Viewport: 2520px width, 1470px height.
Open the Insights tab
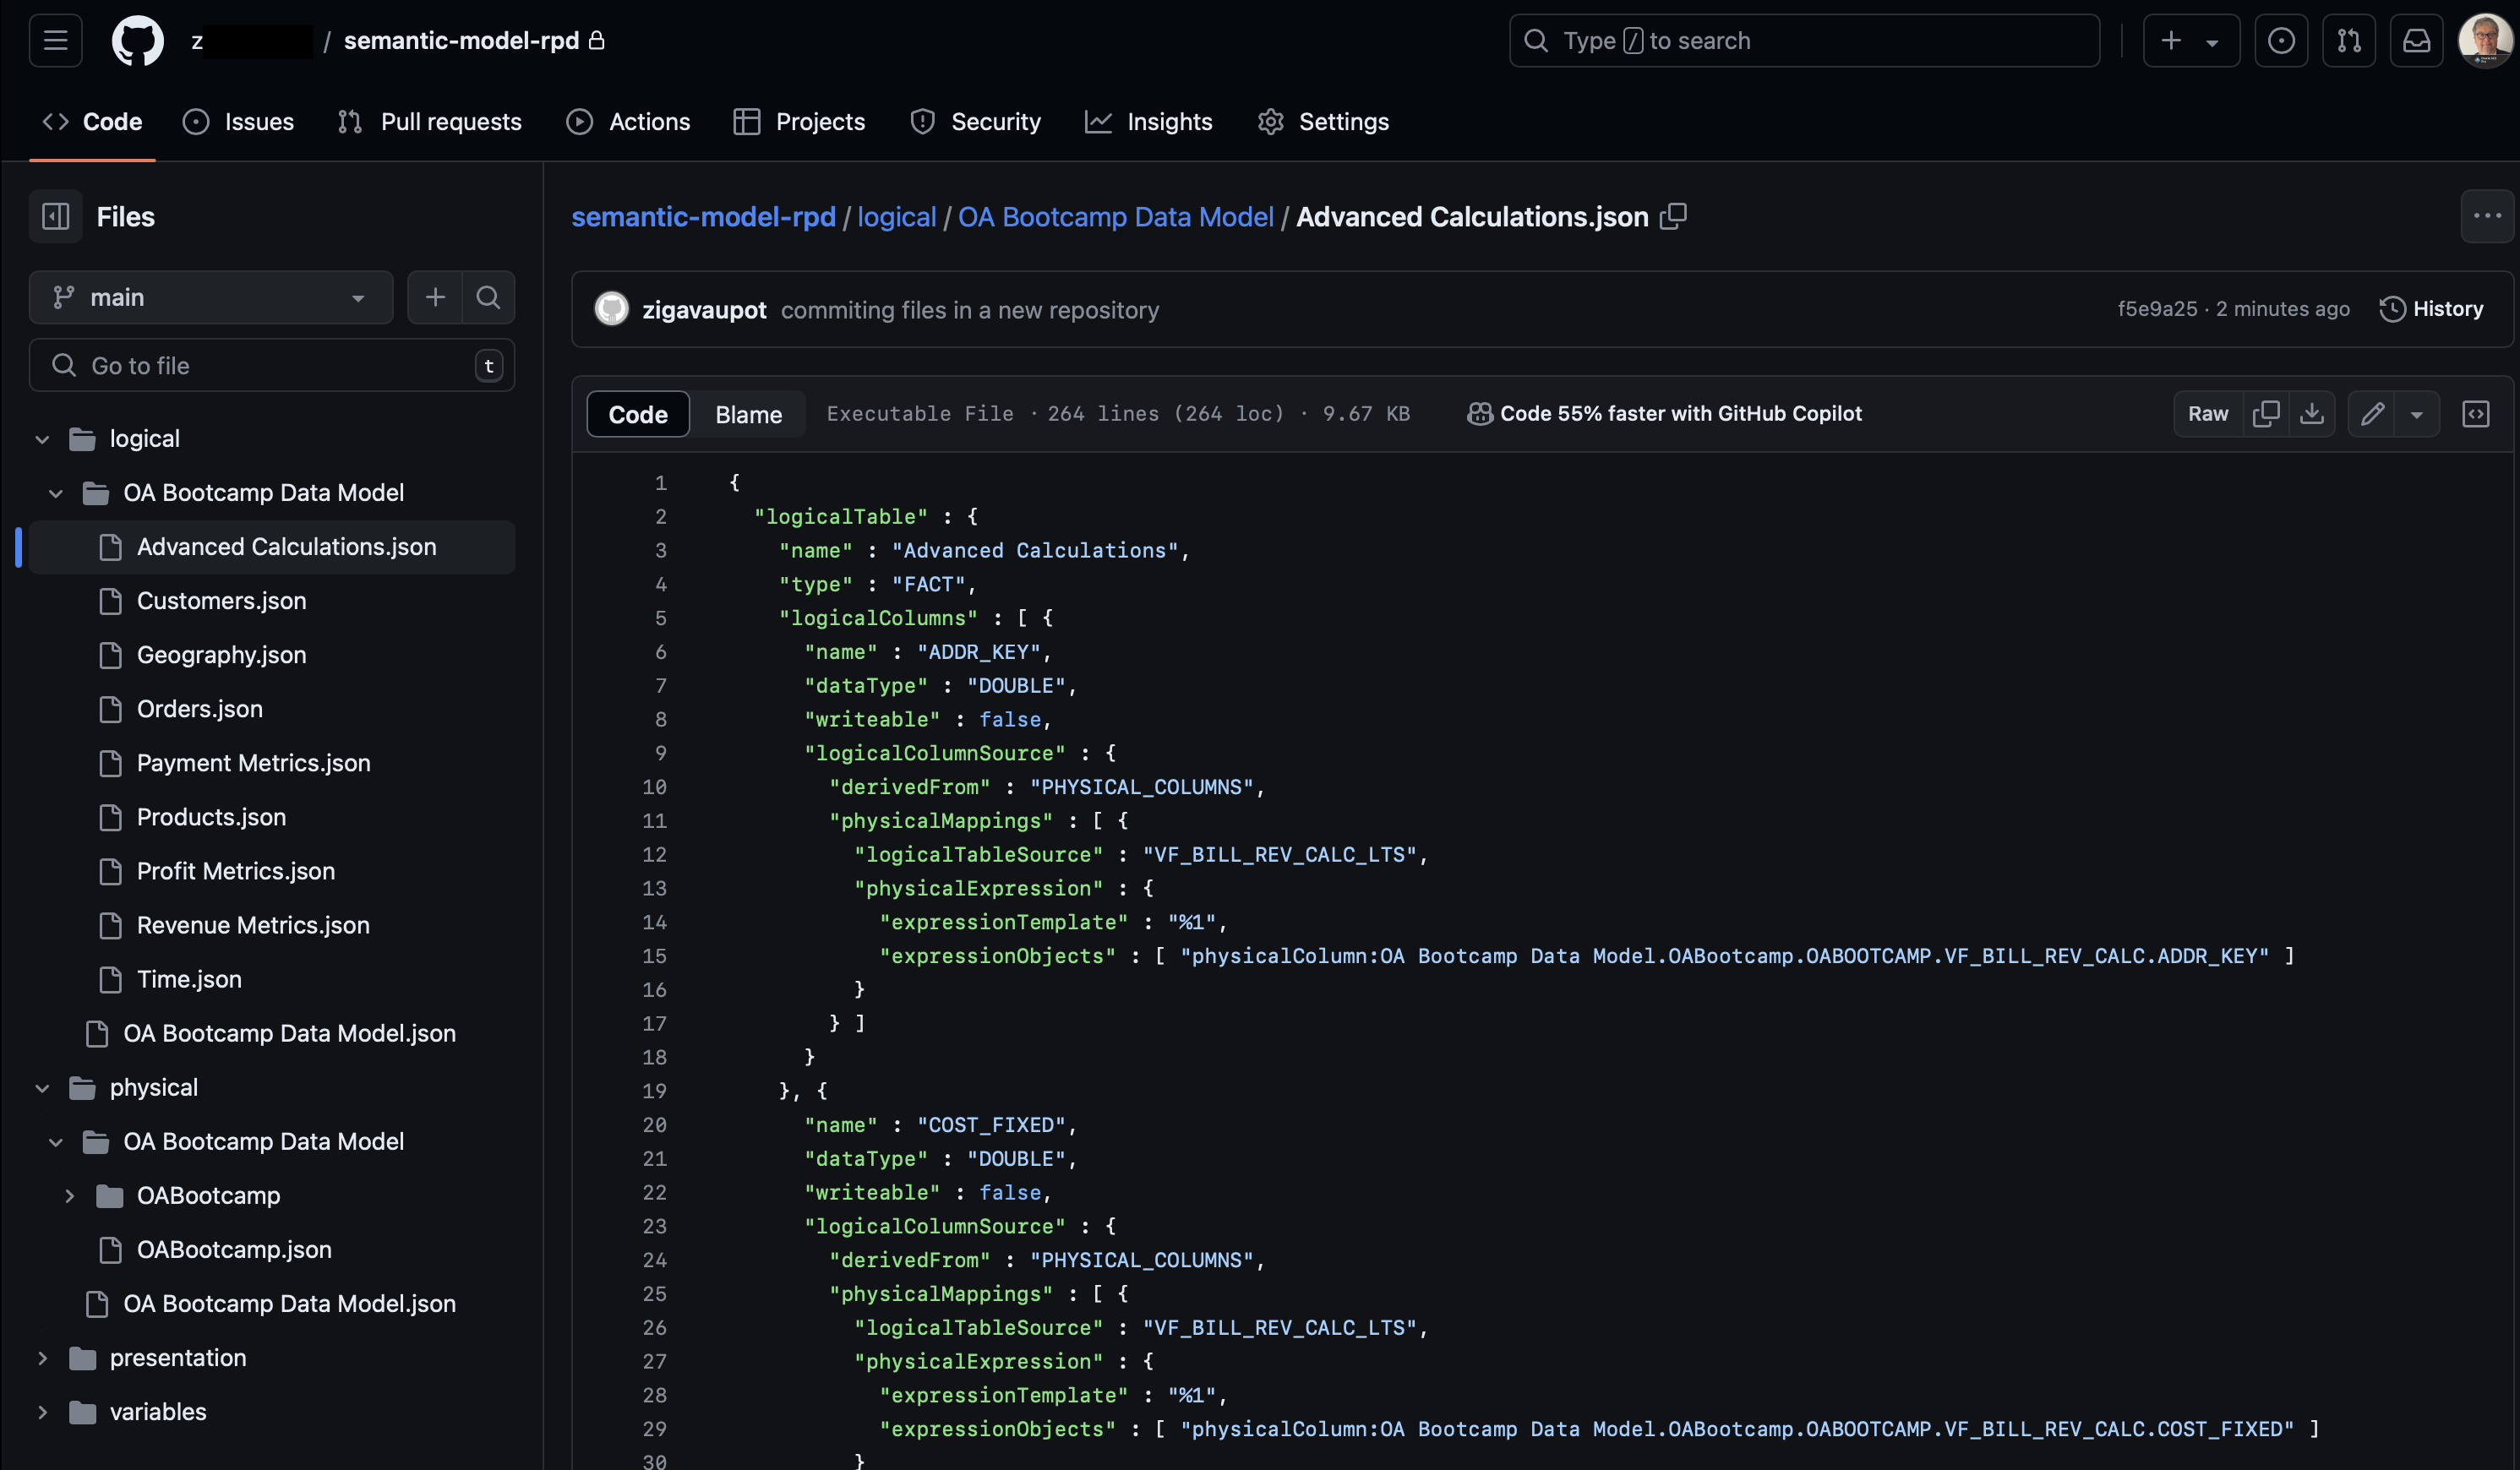(1148, 122)
